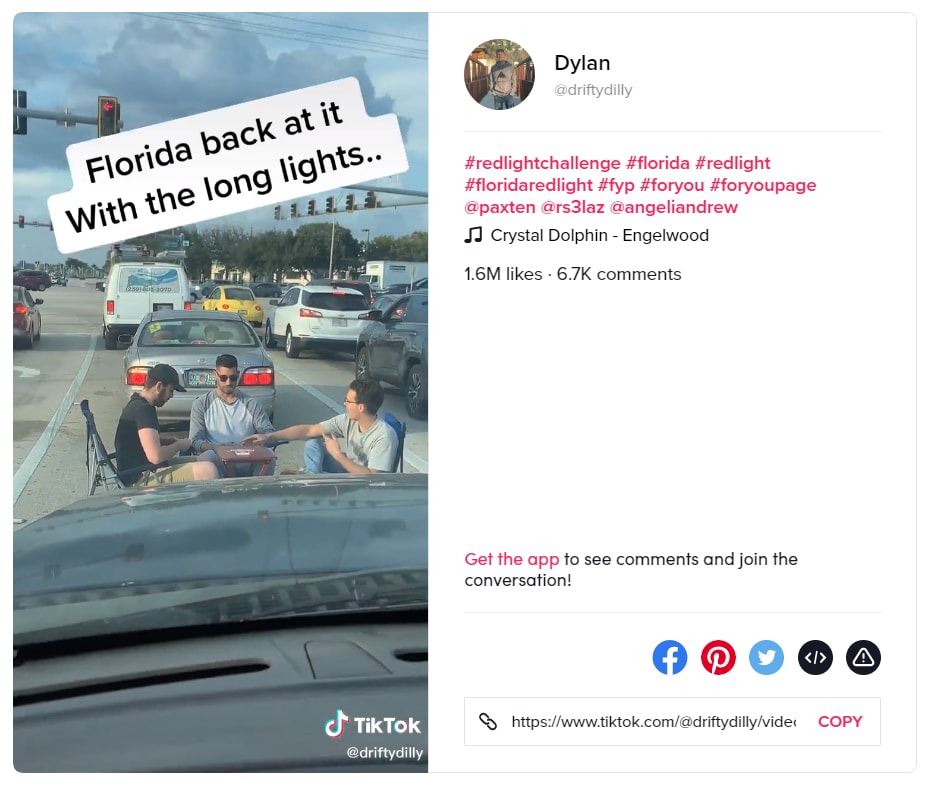Viewport: 931px width, 788px height.
Task: Click the Get the app link
Action: tap(512, 559)
